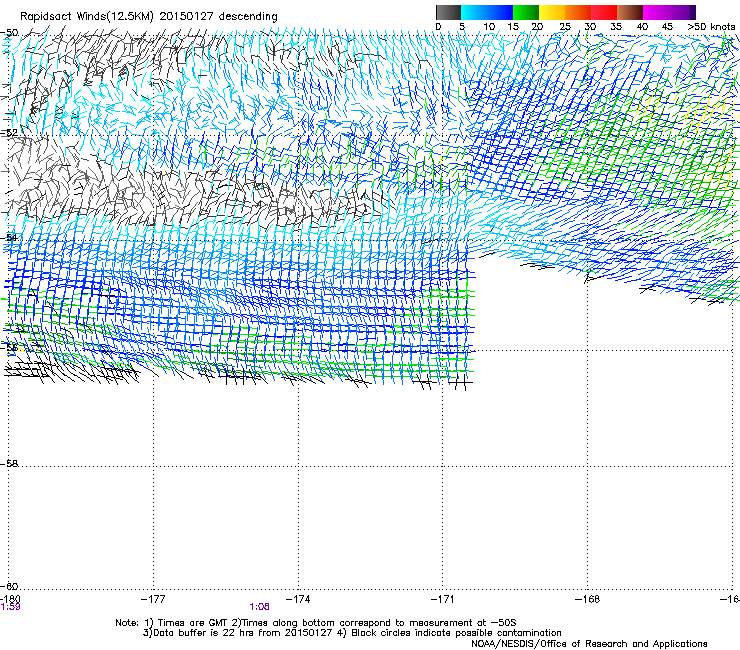The height and width of the screenshot is (650, 740).
Task: Click the NOAA/NESDIS credit text
Action: 589,644
